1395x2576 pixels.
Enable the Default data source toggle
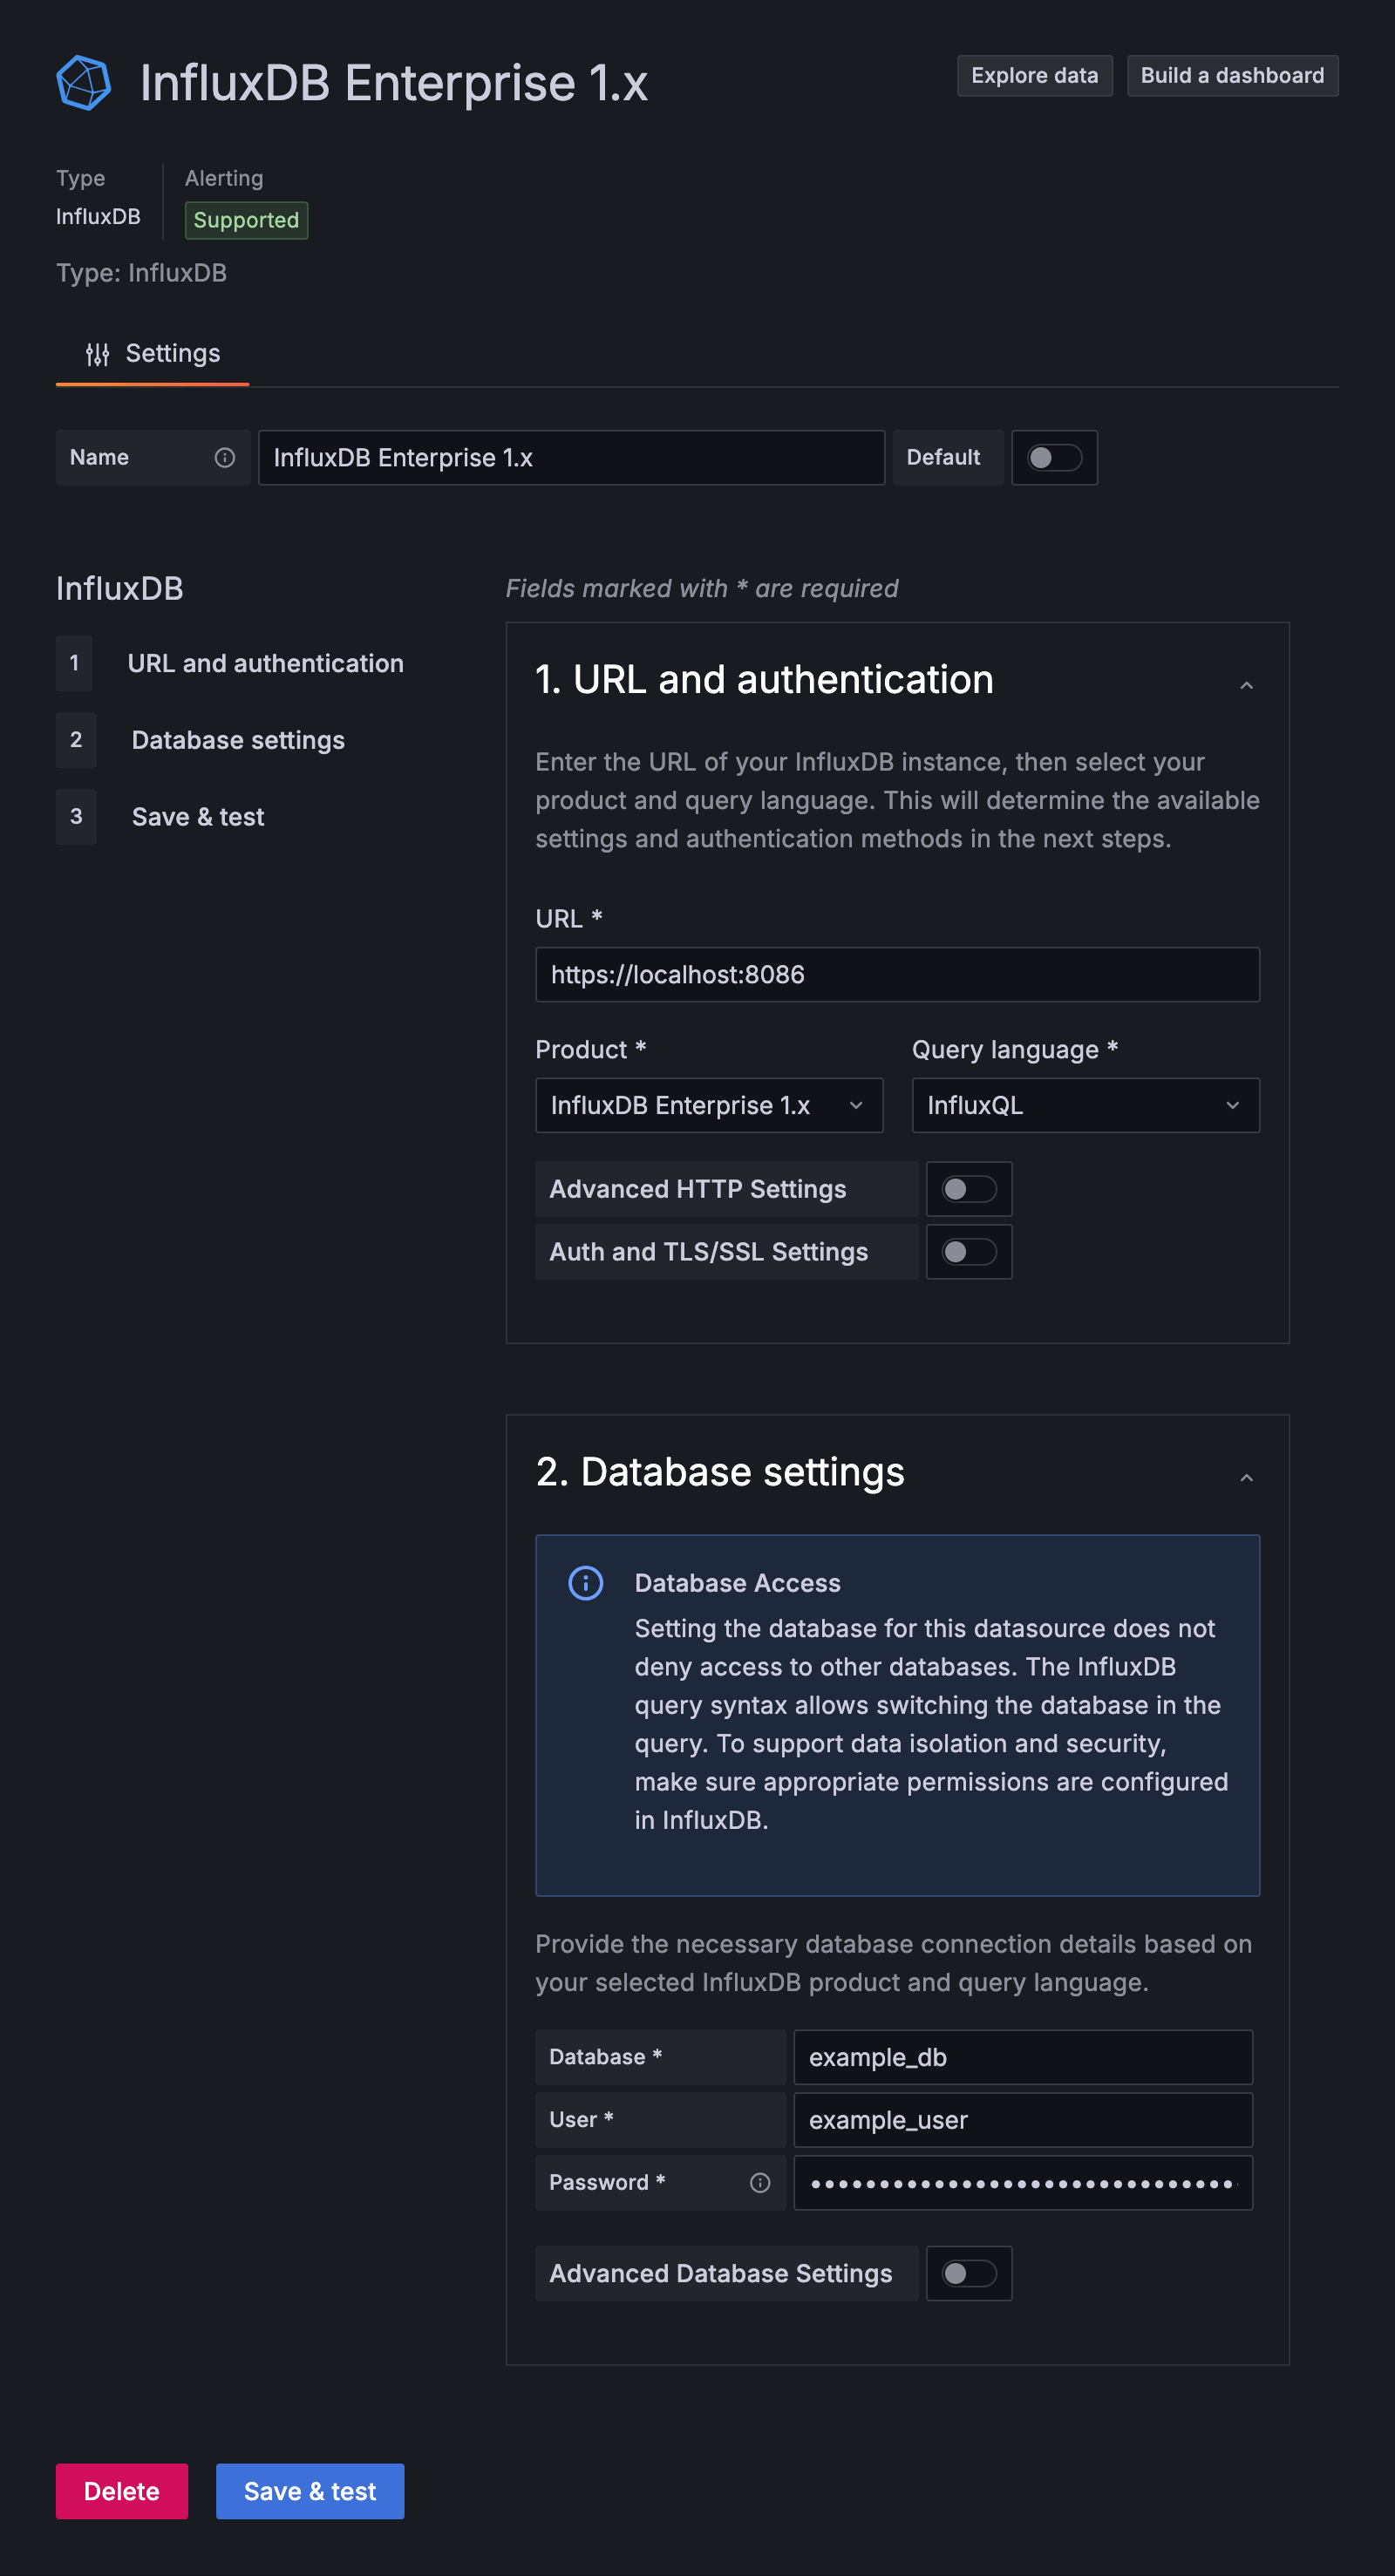[1054, 457]
